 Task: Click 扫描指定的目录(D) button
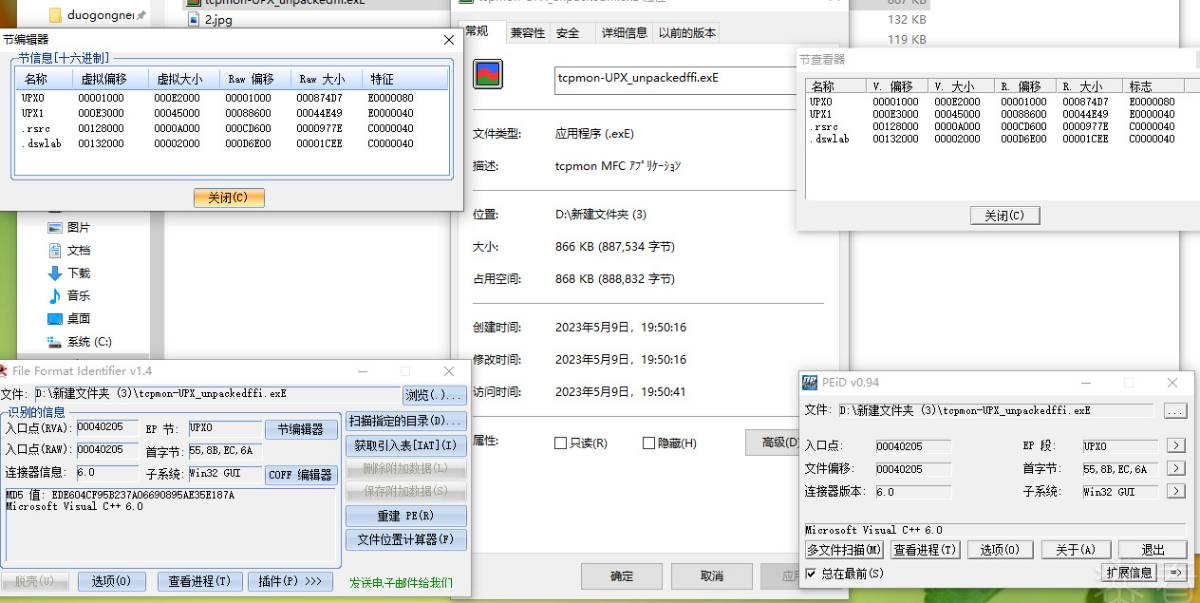tap(406, 421)
